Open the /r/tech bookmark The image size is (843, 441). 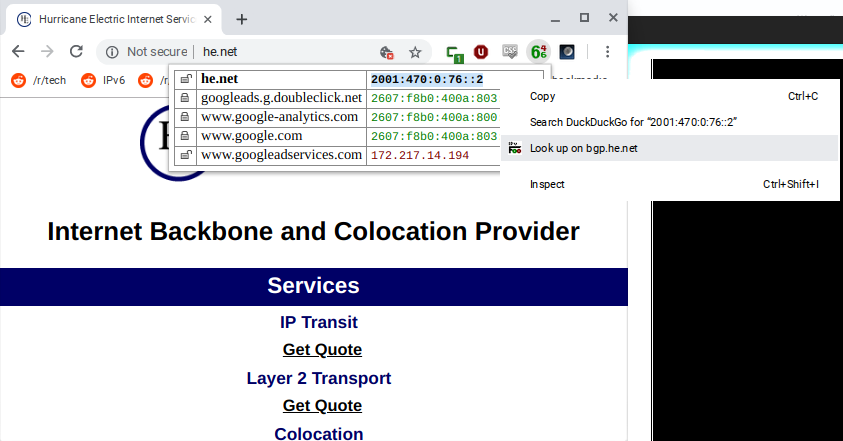point(39,81)
